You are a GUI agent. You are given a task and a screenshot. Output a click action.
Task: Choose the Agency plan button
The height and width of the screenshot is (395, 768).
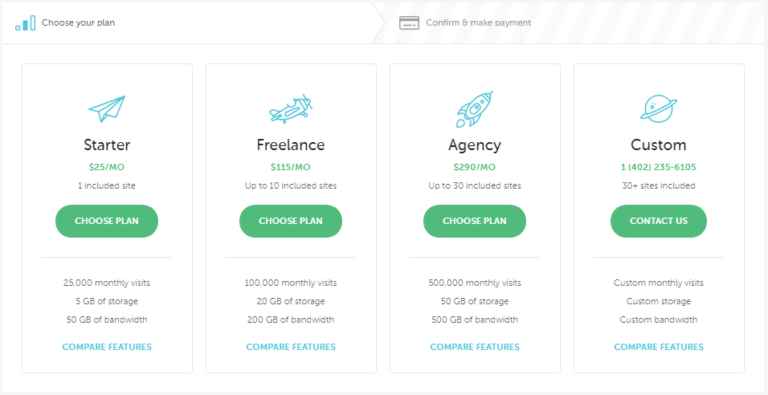click(x=475, y=221)
